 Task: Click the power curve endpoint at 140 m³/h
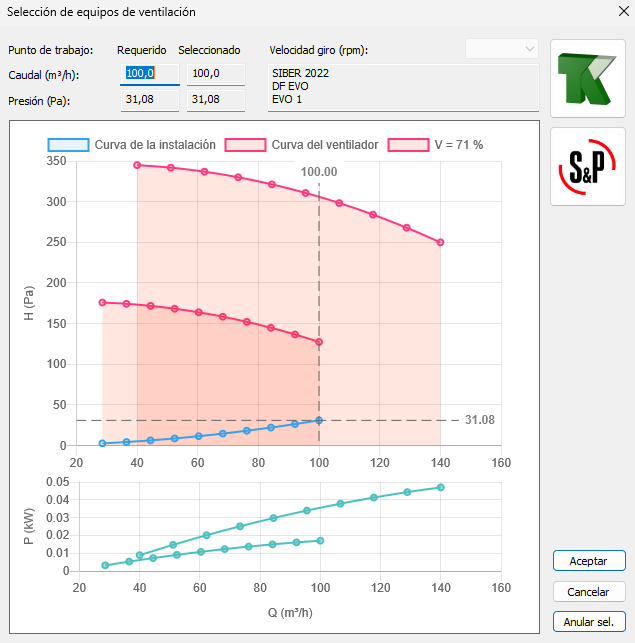click(x=440, y=488)
